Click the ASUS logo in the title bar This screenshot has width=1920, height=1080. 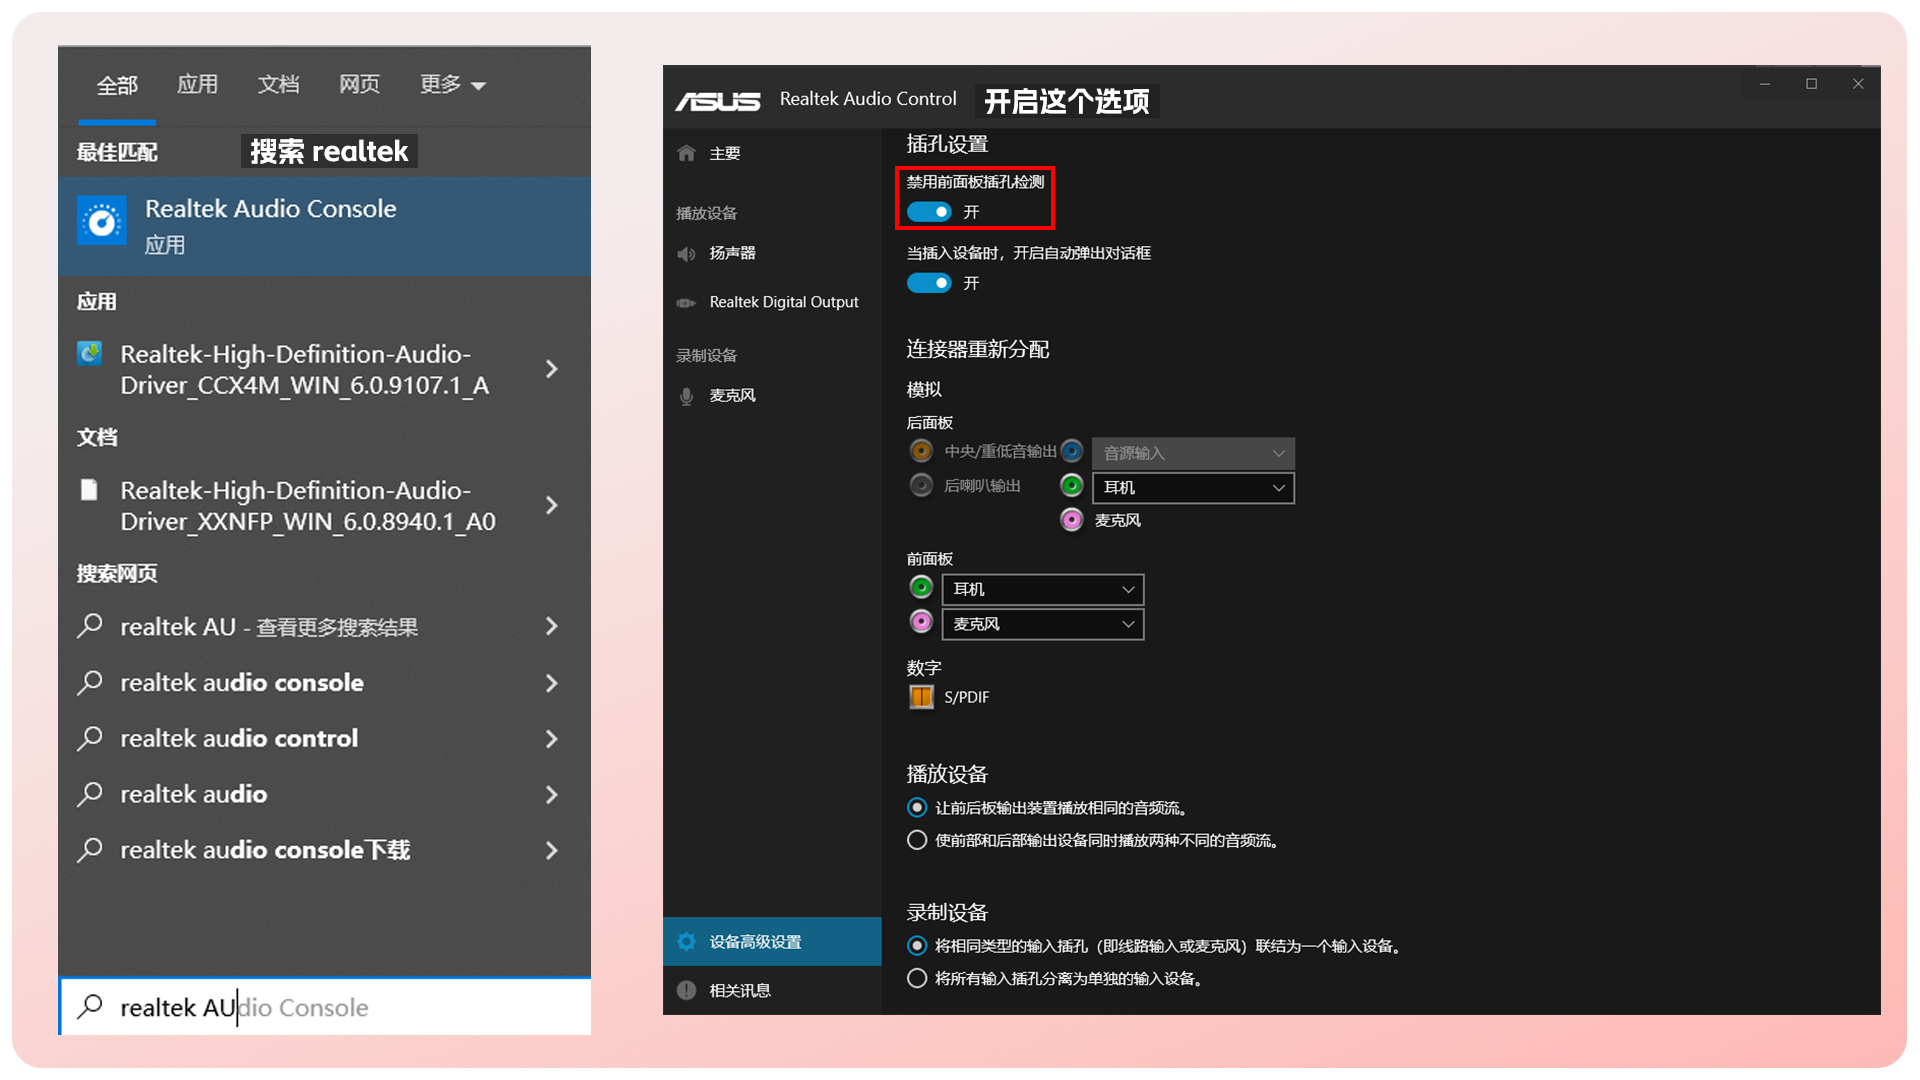pyautogui.click(x=718, y=101)
